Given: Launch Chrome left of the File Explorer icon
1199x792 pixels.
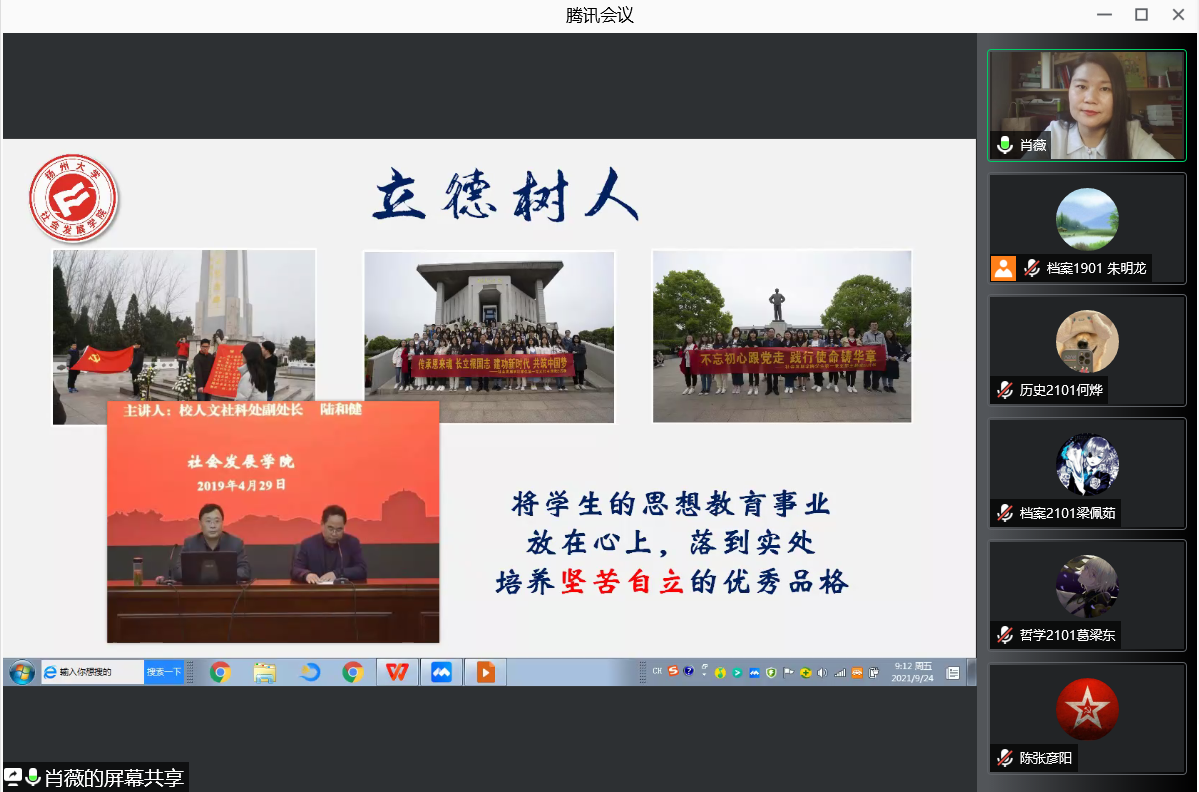Looking at the screenshot, I should pyautogui.click(x=220, y=672).
